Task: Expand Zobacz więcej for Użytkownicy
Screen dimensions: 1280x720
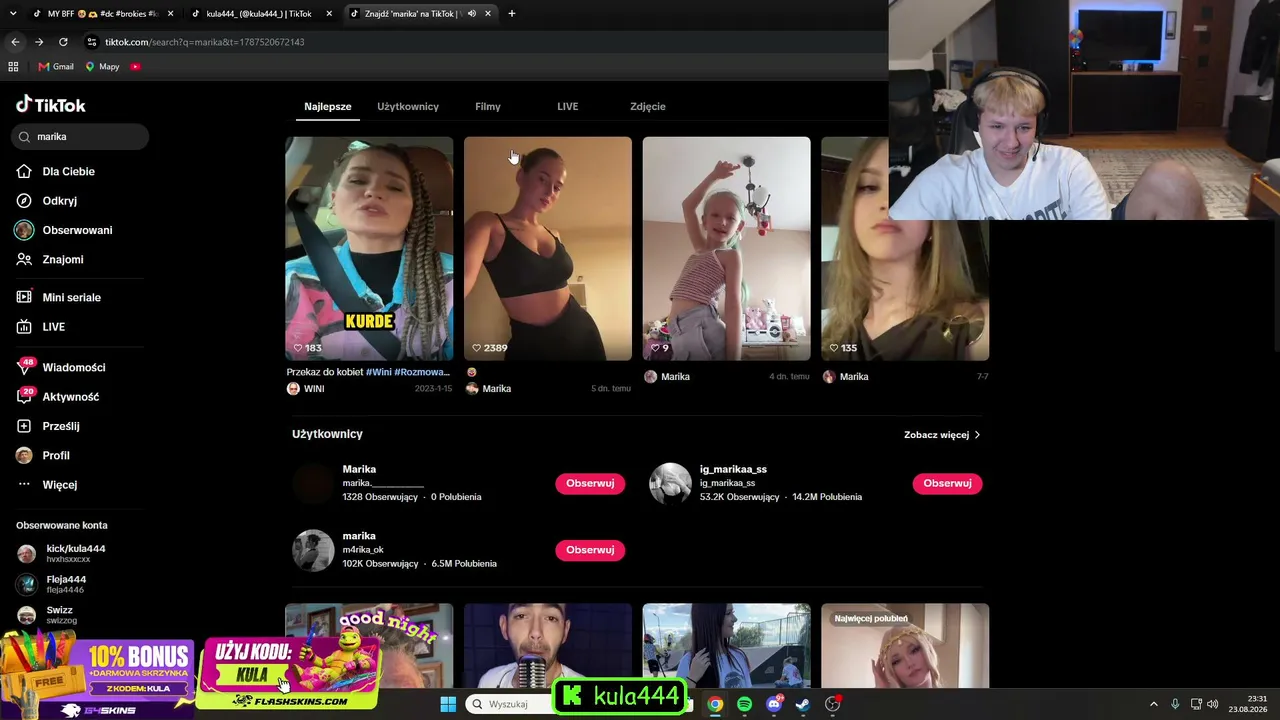Action: click(942, 435)
